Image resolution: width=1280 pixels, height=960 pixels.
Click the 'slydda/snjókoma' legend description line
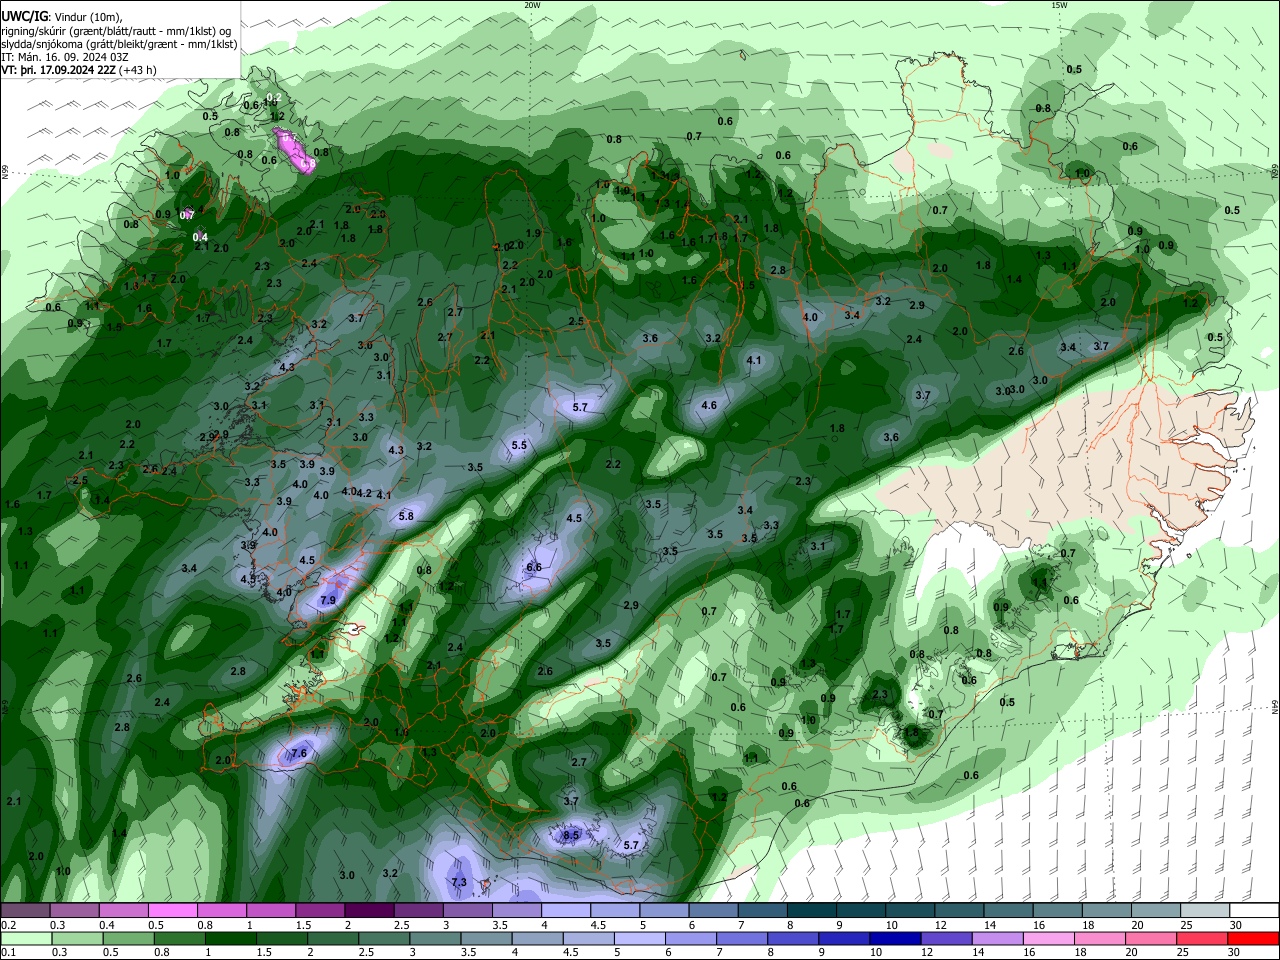coord(119,44)
